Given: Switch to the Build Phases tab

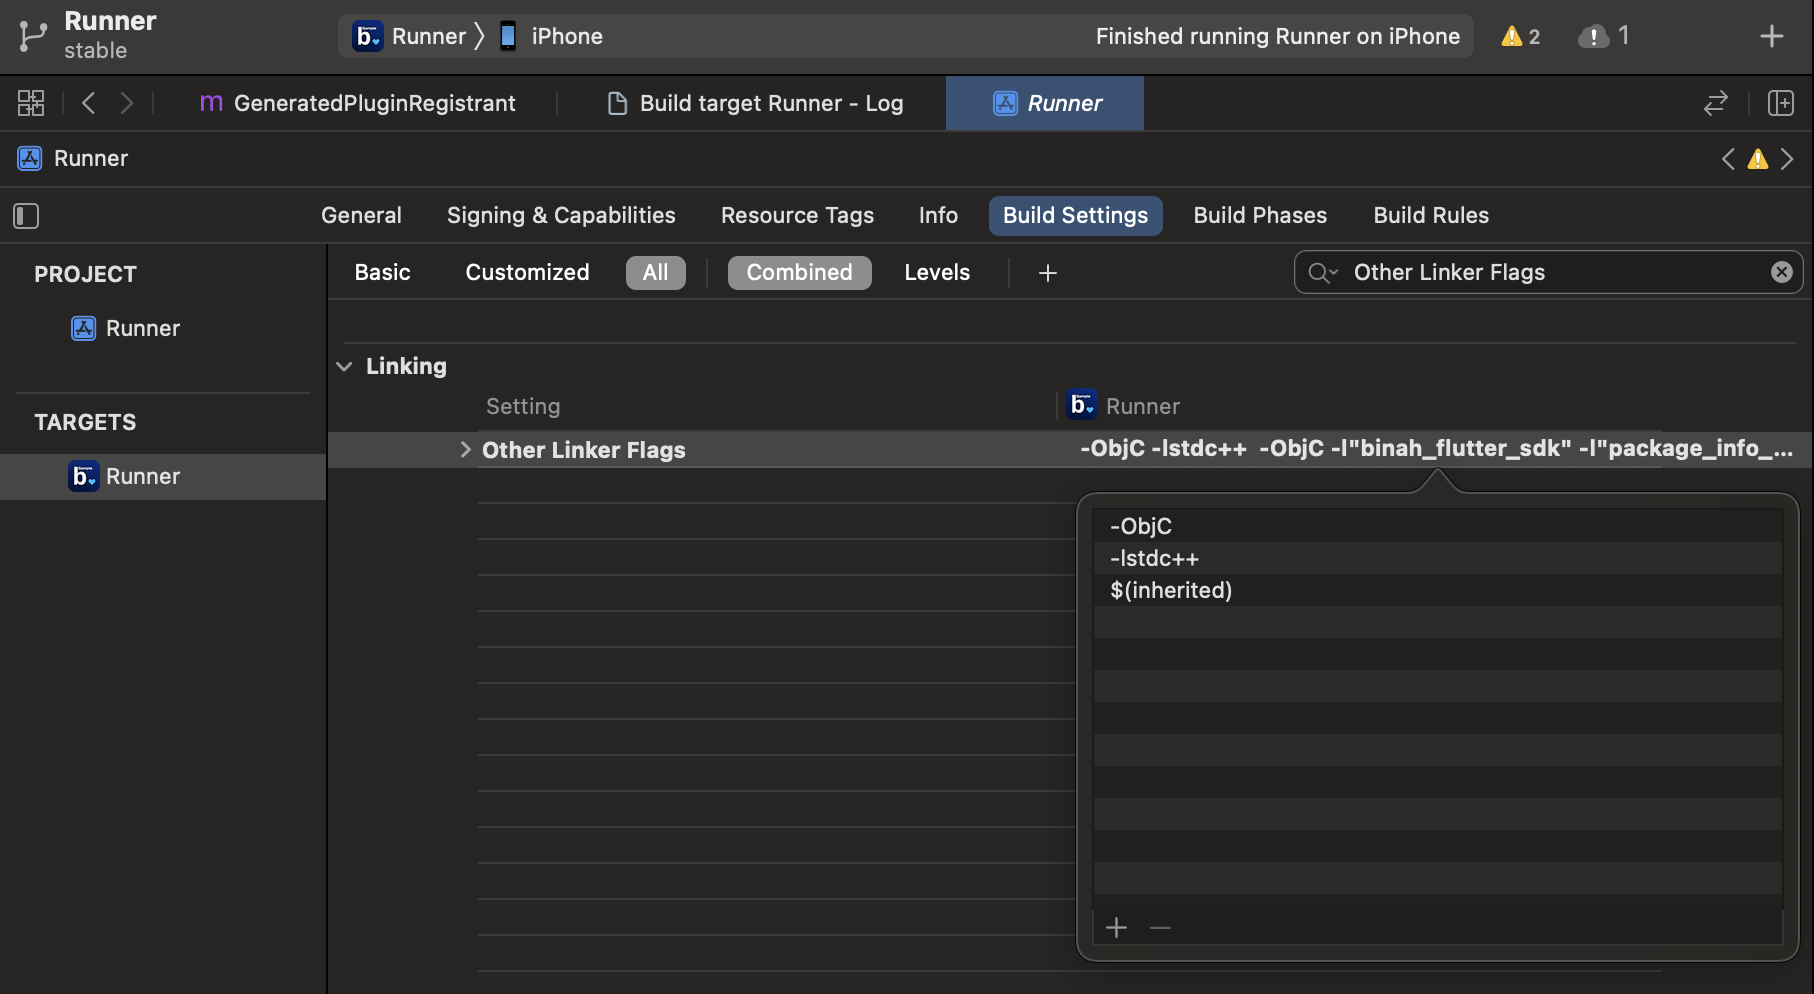Looking at the screenshot, I should coord(1260,215).
